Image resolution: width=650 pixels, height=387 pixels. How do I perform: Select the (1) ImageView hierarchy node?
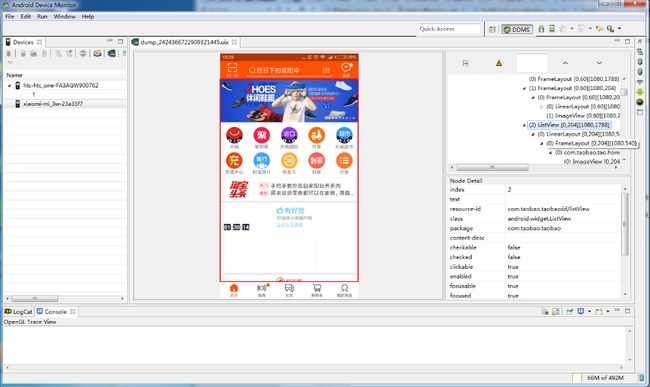tap(582, 116)
